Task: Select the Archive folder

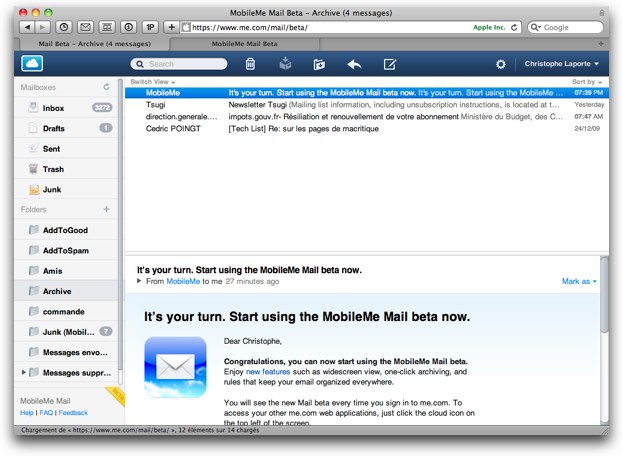Action: [x=66, y=291]
